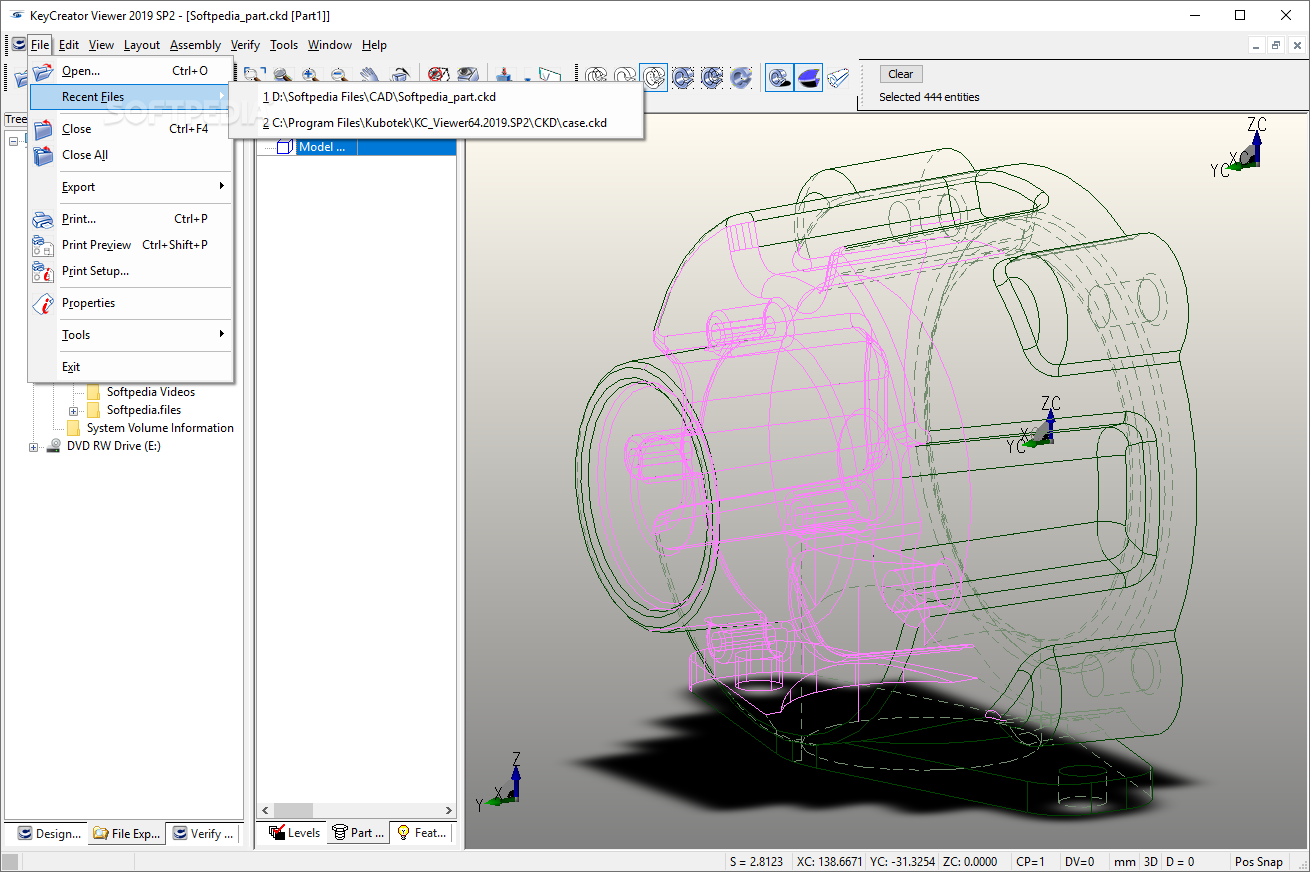Expand the Softpedia.files folder
The height and width of the screenshot is (872, 1310).
[x=74, y=411]
